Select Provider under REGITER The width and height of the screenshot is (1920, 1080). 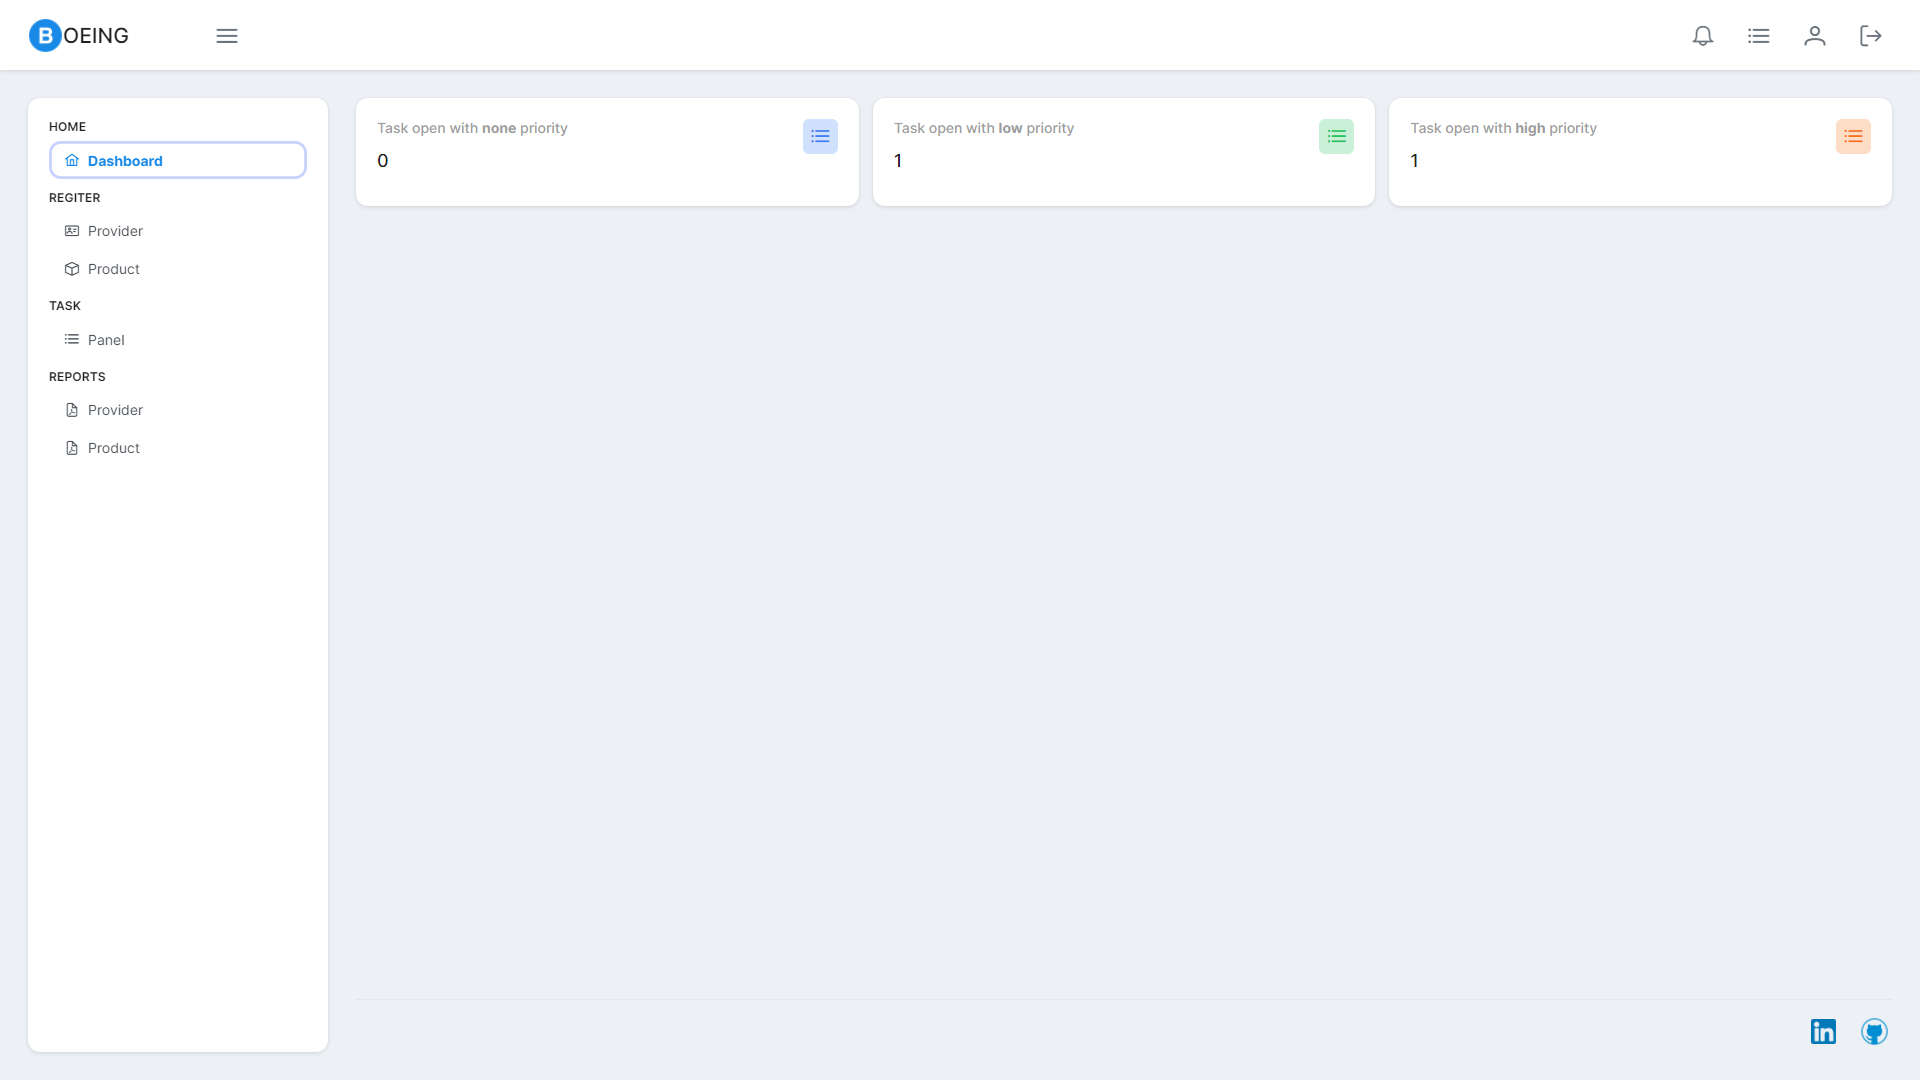(x=116, y=230)
